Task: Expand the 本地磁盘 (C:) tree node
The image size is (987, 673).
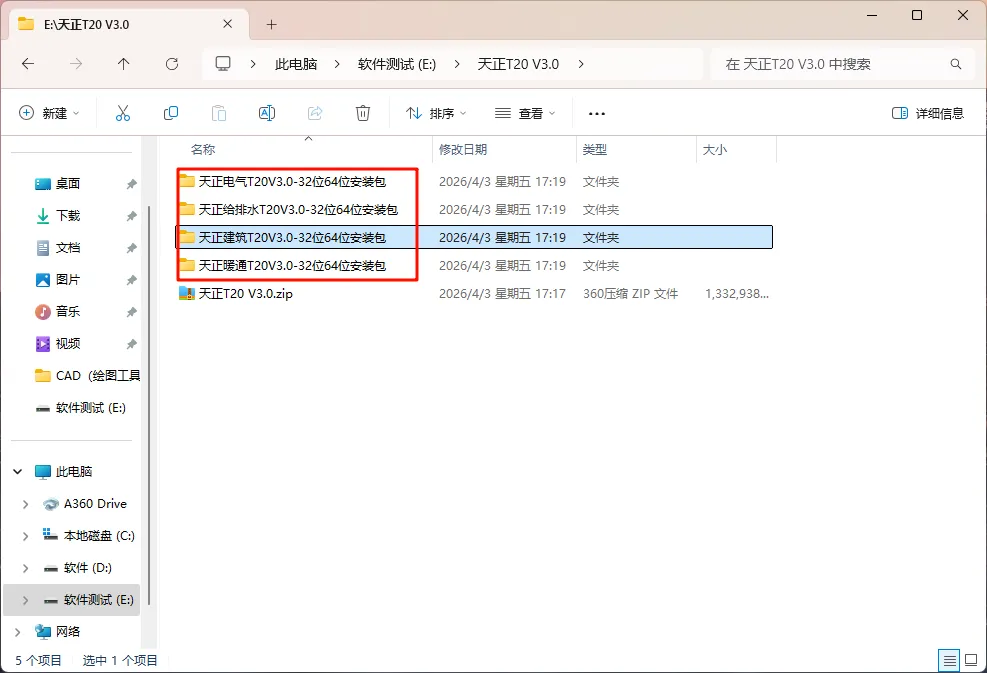Action: pos(25,536)
